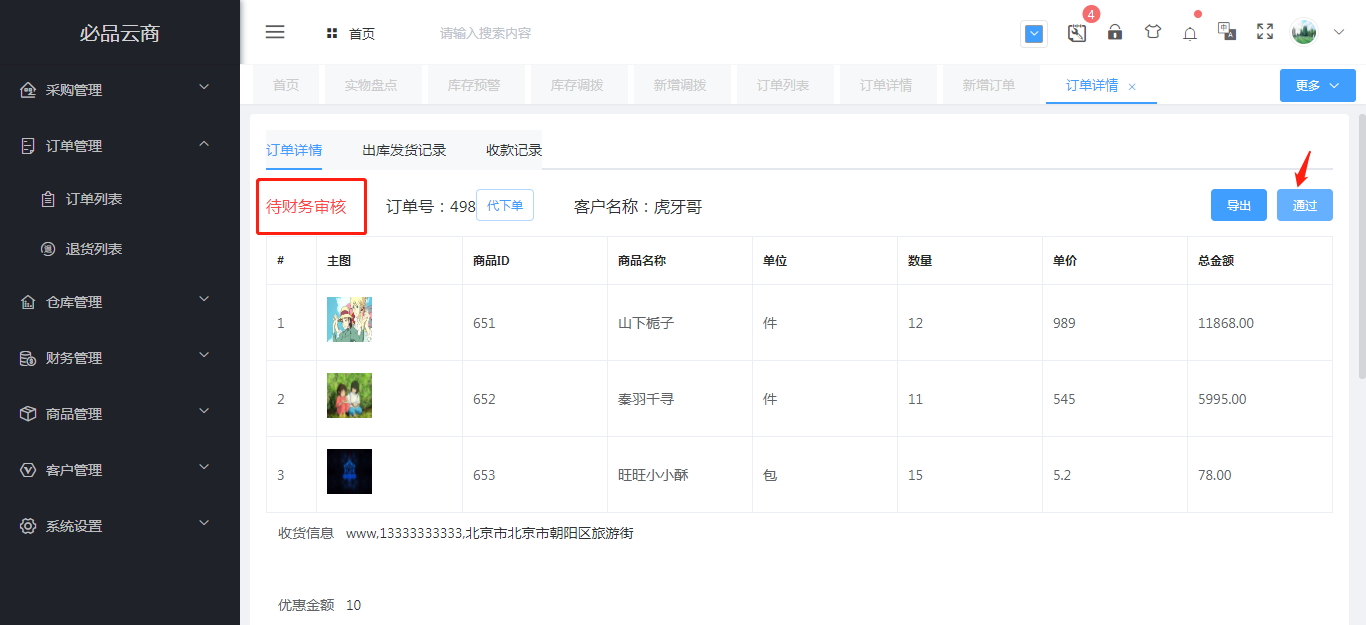Select the 收款记录 sub-tab
1366x625 pixels.
514,150
